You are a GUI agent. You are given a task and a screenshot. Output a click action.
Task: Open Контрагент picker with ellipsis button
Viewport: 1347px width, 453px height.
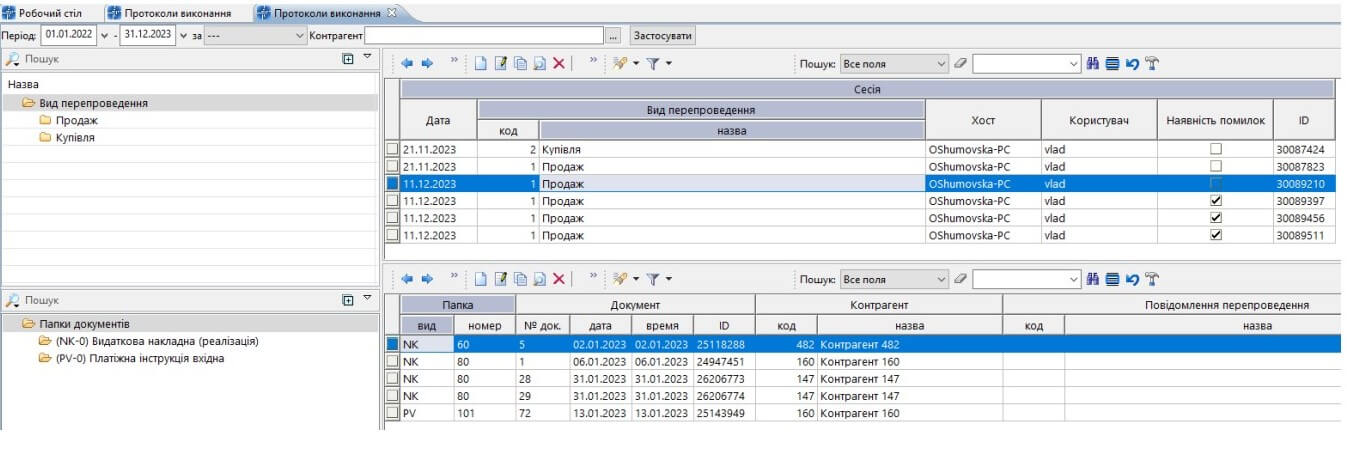pyautogui.click(x=614, y=35)
